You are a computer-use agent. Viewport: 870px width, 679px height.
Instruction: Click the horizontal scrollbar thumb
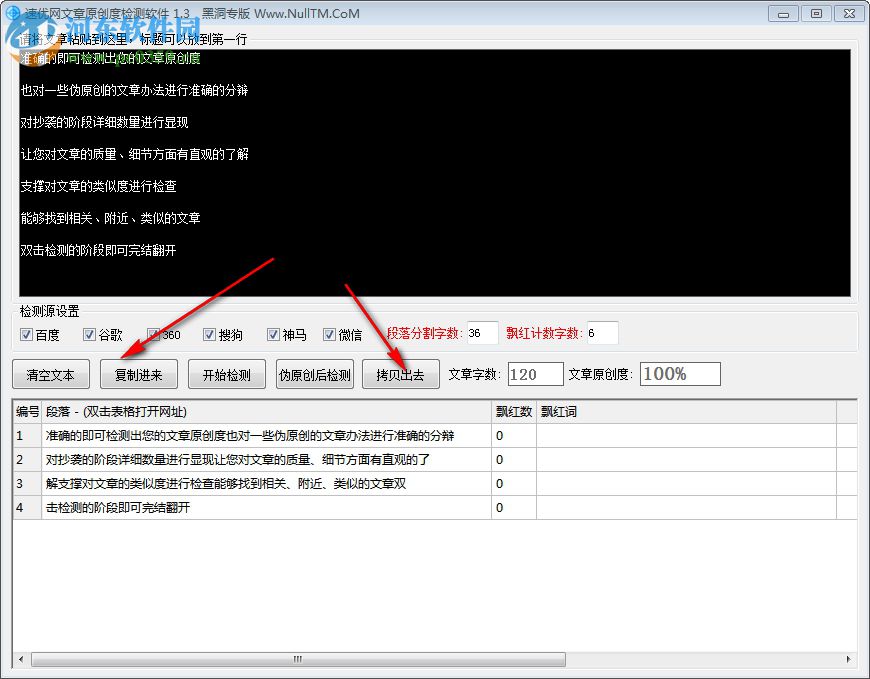coord(299,660)
